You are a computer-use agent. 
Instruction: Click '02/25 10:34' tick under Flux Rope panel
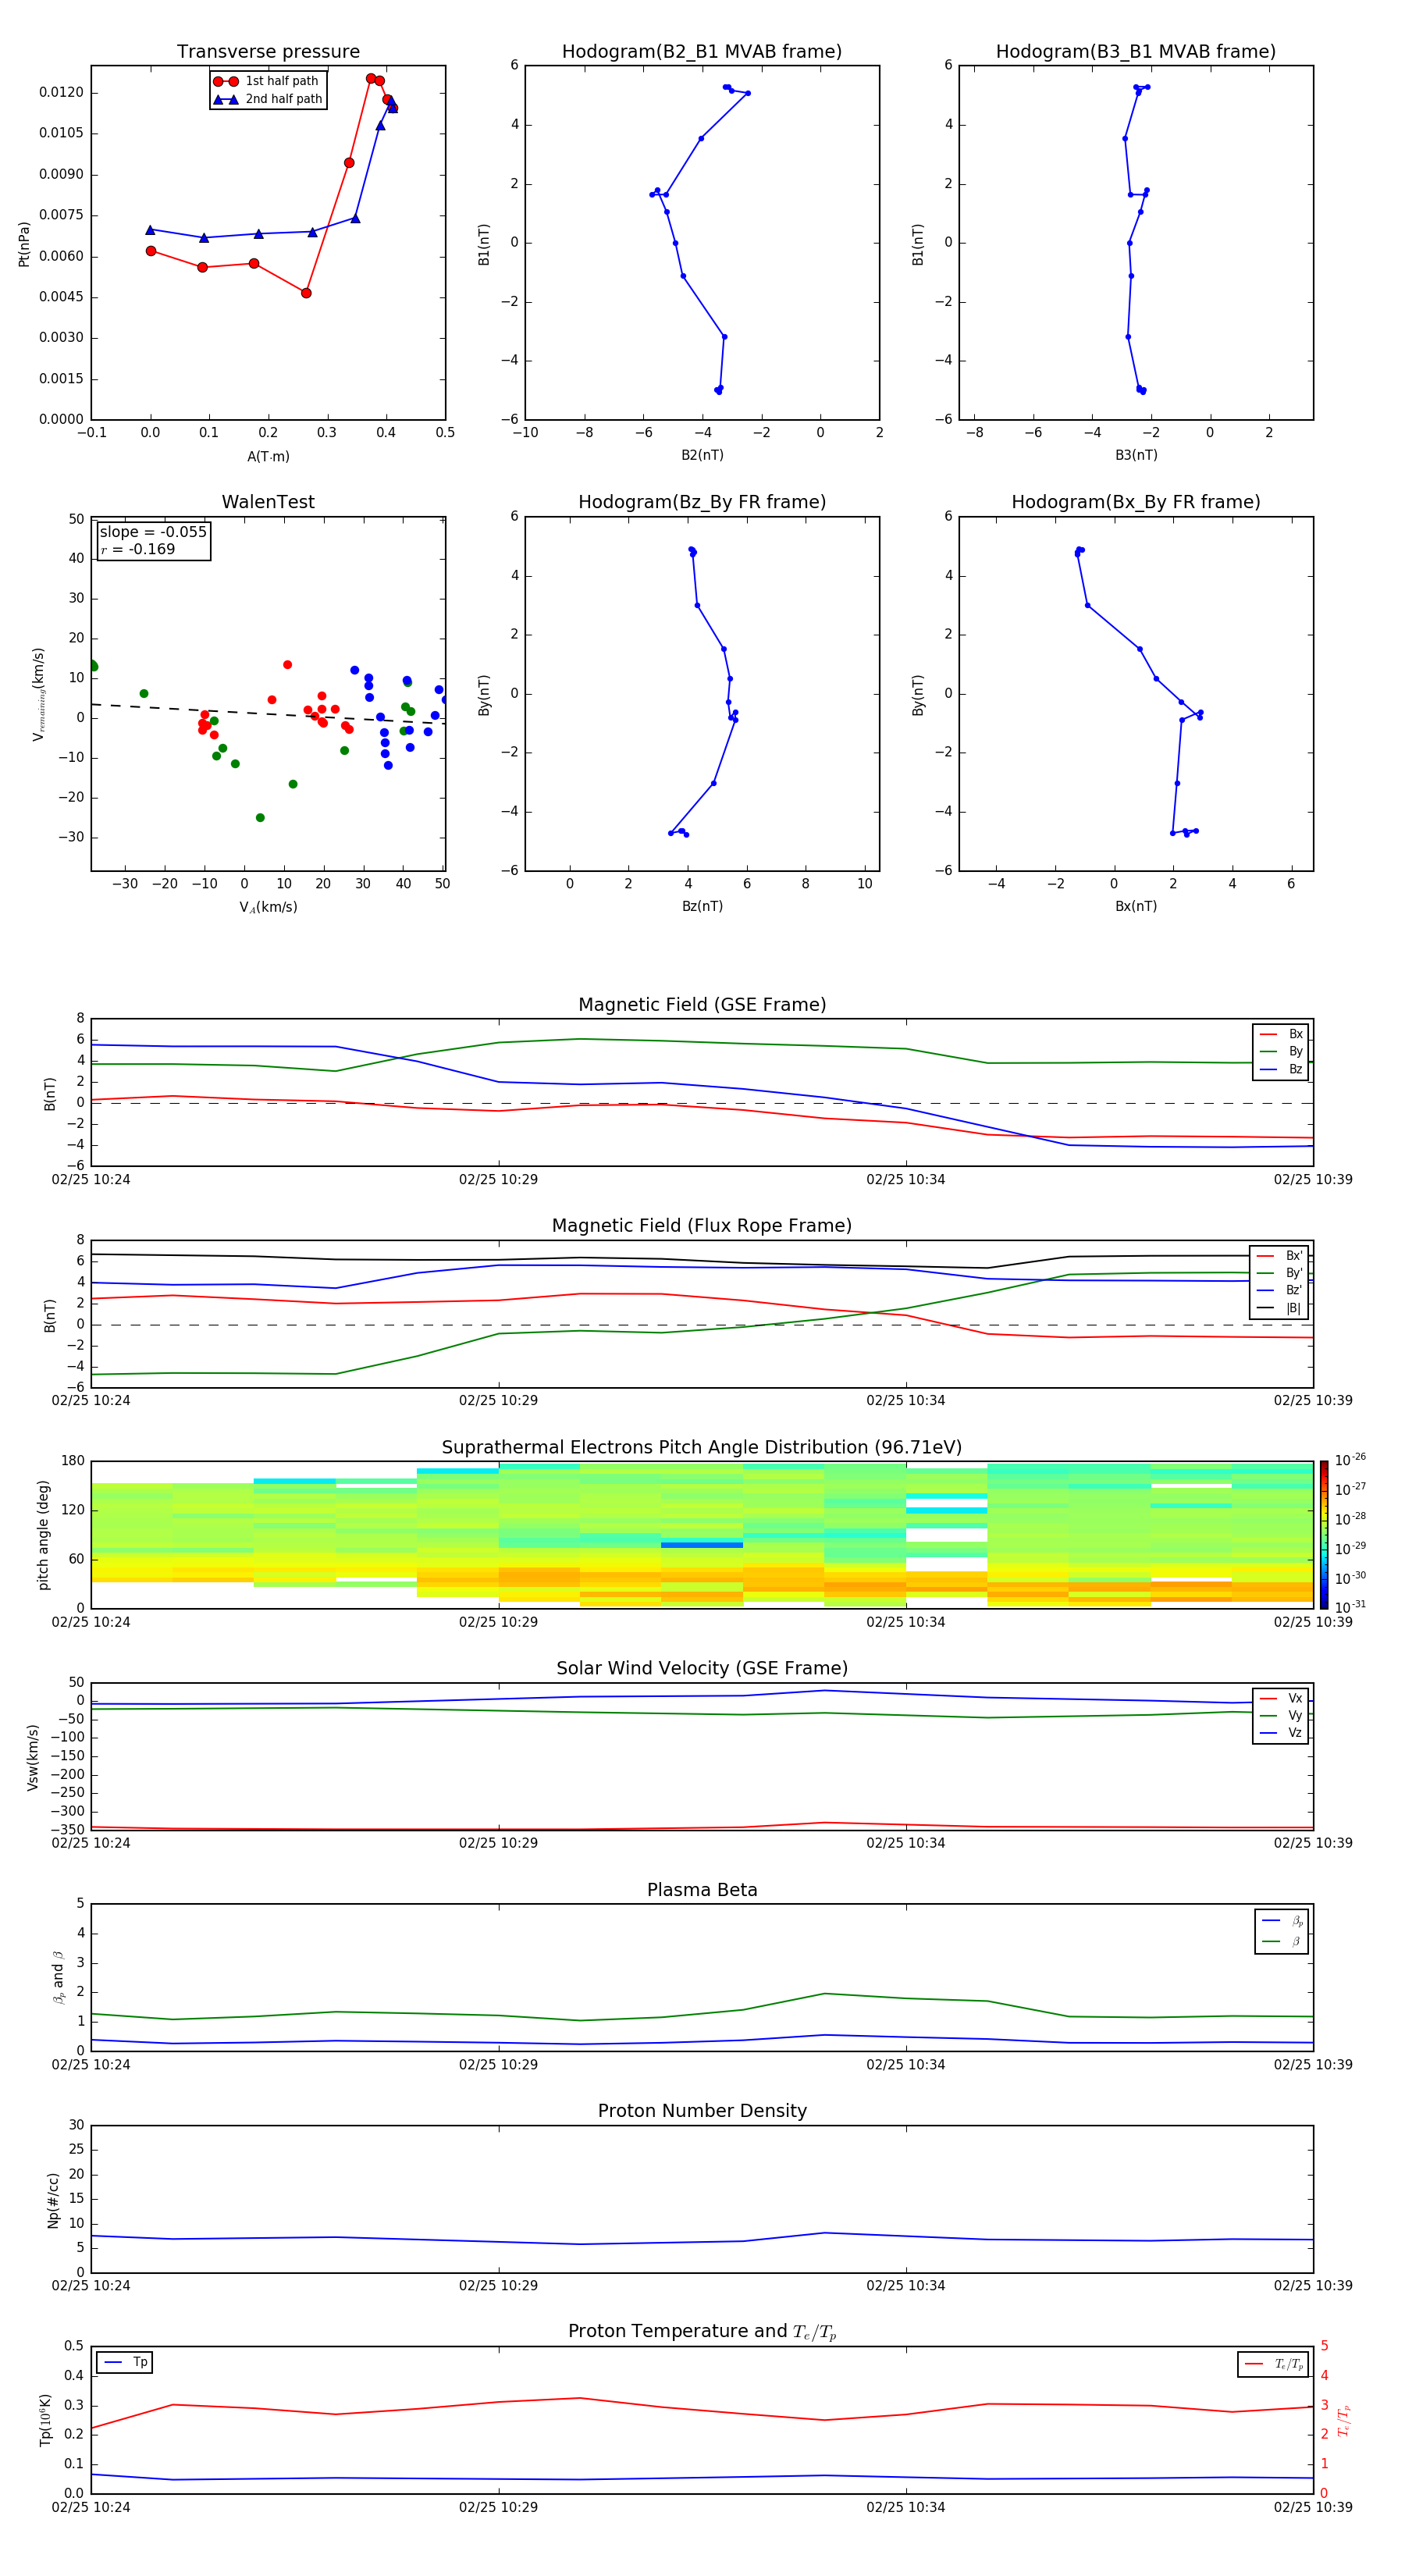click(x=906, y=1401)
